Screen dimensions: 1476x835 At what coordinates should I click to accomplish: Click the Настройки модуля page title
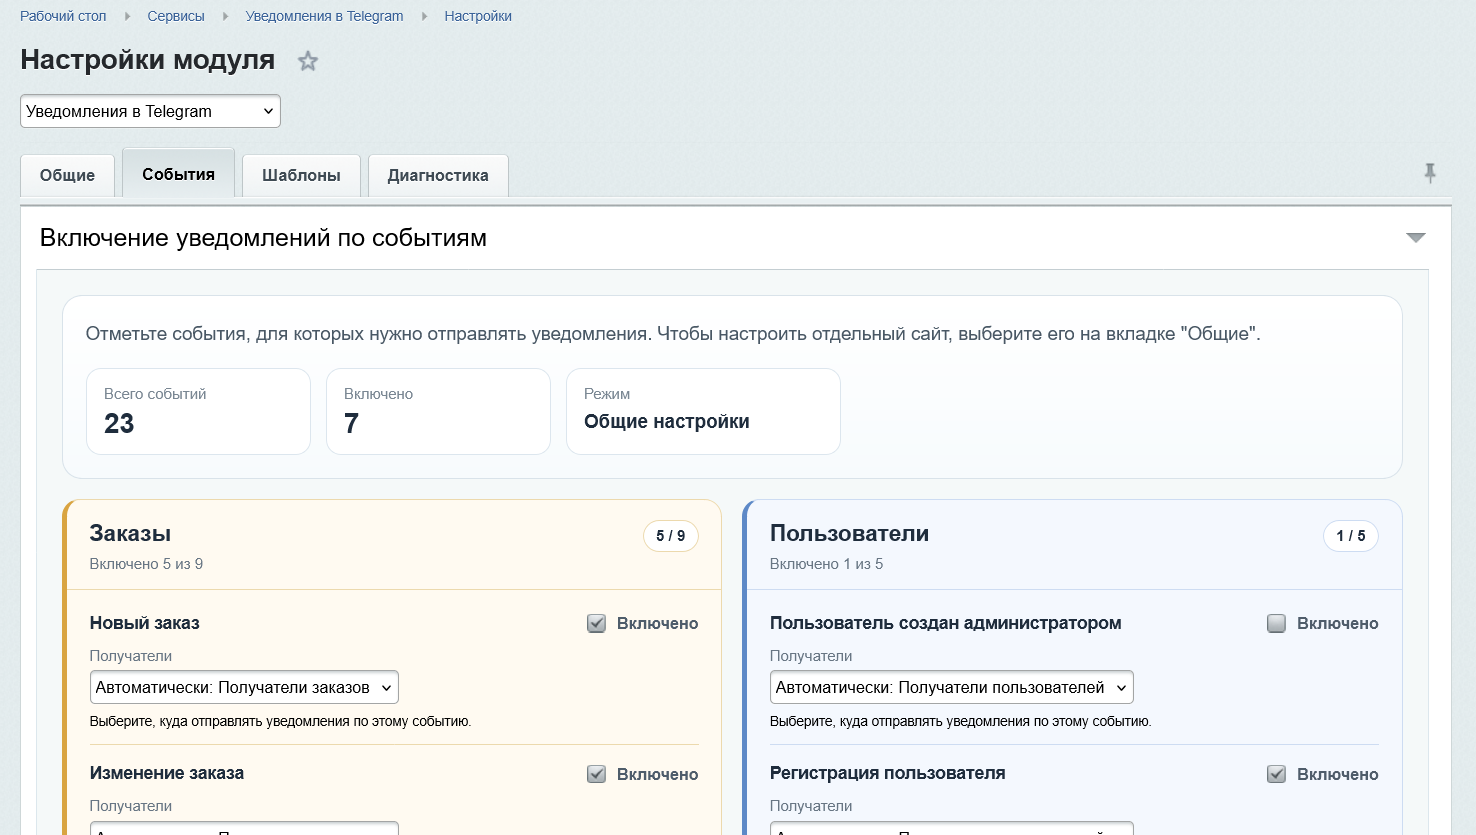(x=148, y=60)
